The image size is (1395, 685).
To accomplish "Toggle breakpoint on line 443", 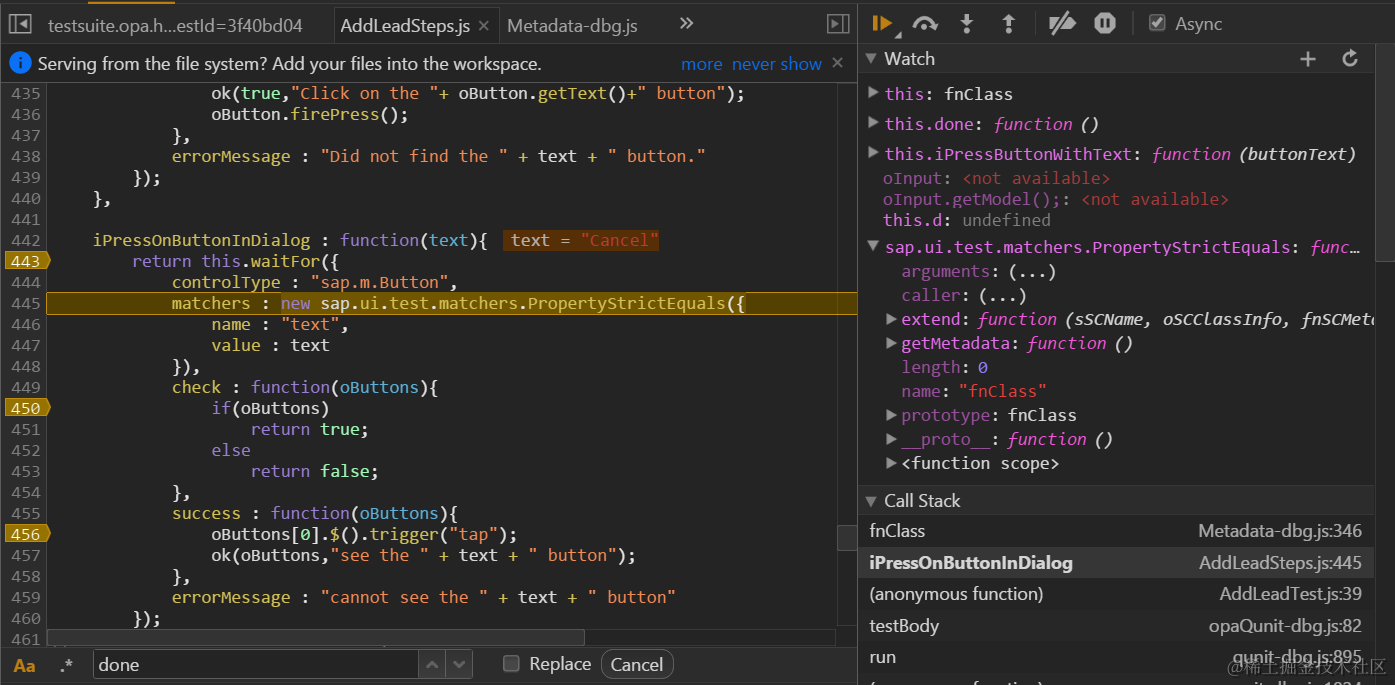I will click(25, 261).
